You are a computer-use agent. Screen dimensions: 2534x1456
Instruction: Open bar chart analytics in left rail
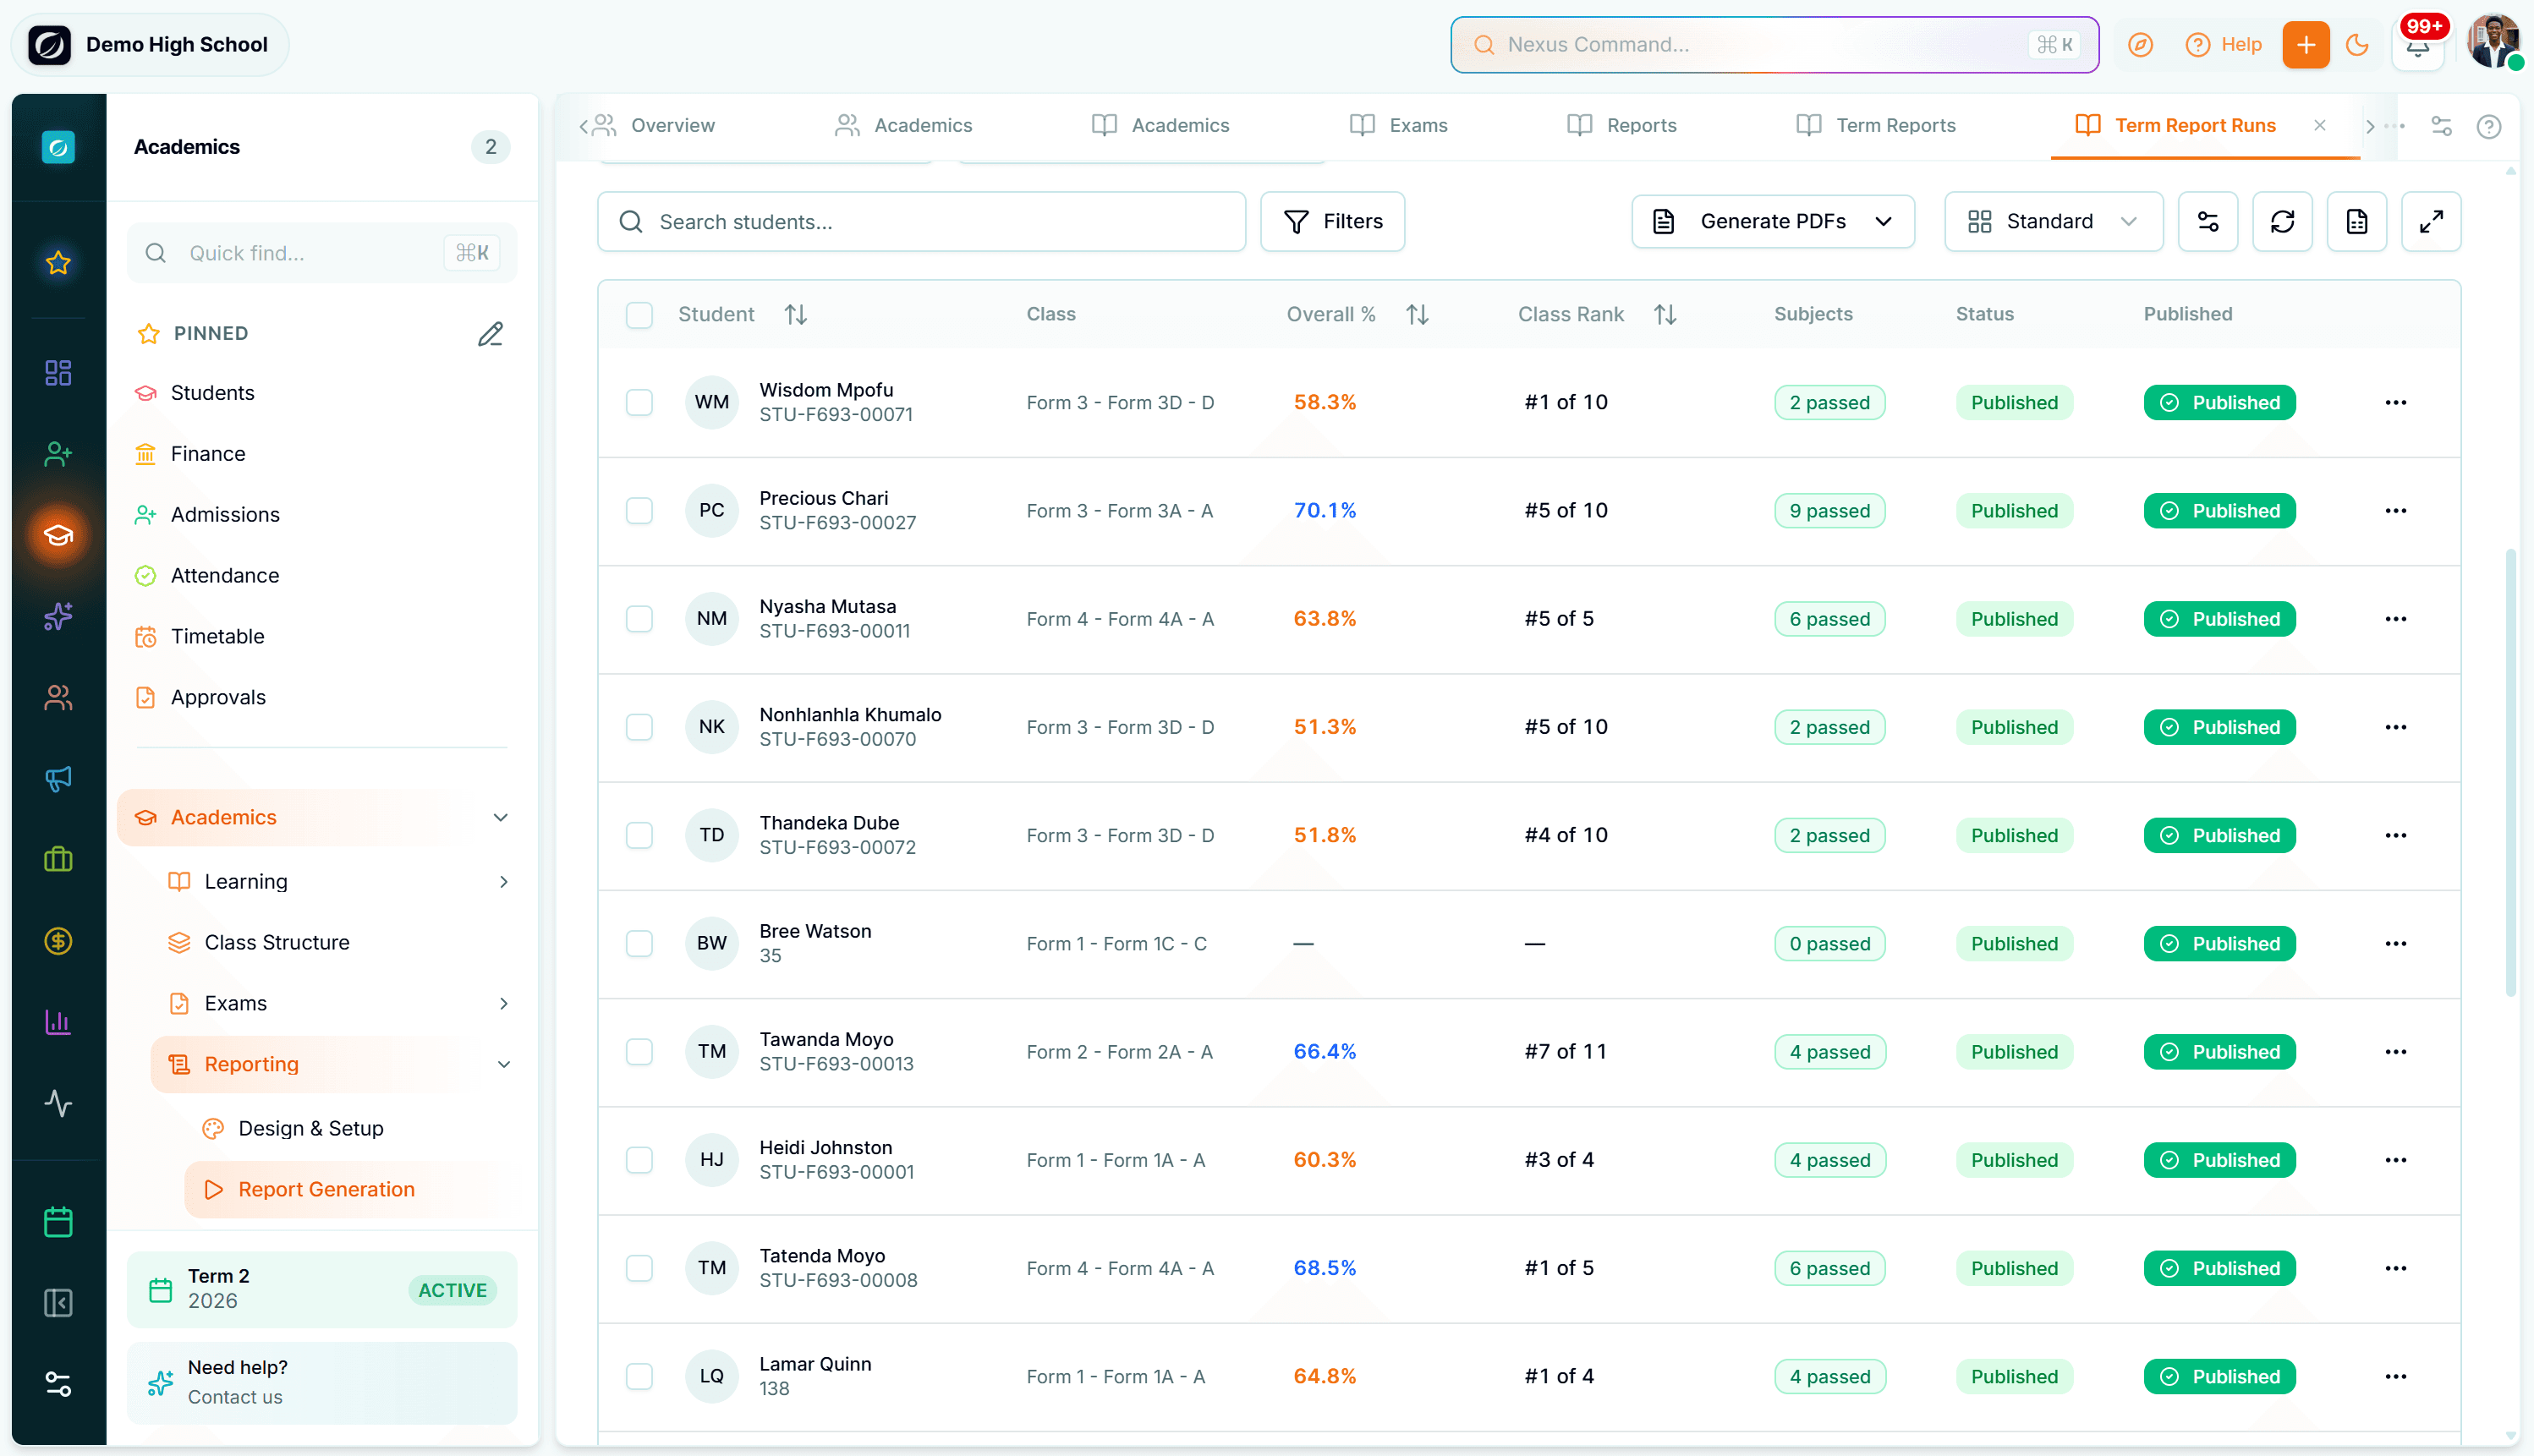pos(58,1021)
